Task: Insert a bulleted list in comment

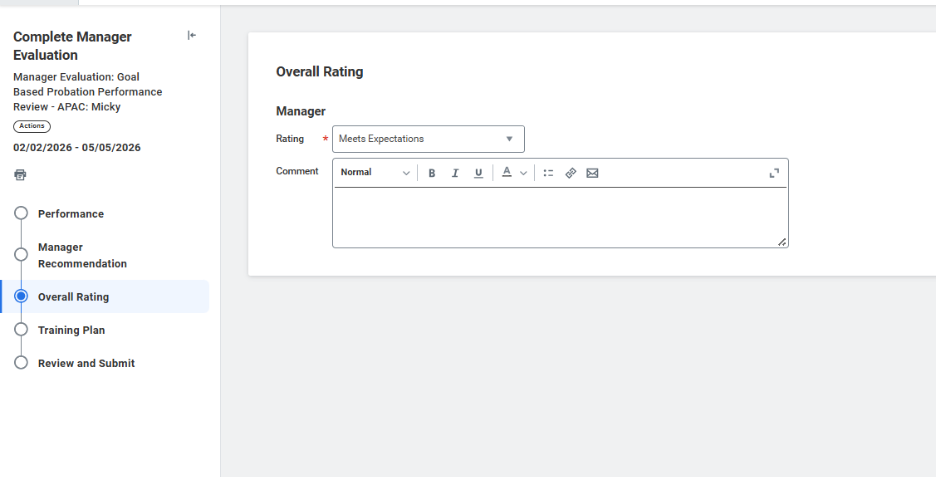Action: pos(548,173)
